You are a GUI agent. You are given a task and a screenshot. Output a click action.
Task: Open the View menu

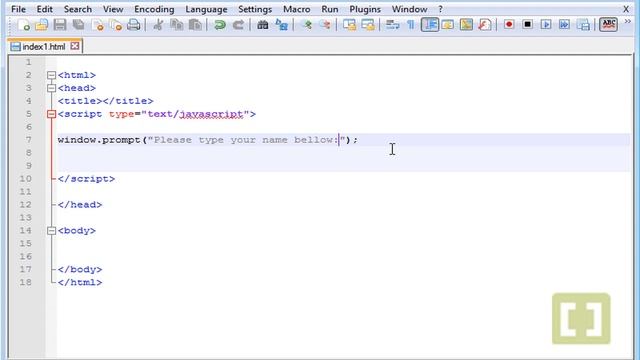pyautogui.click(x=113, y=9)
